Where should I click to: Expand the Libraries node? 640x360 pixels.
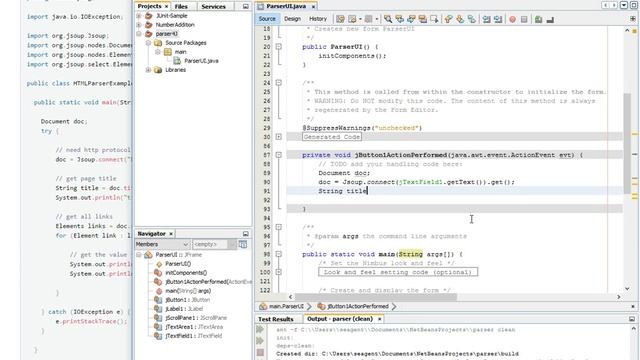pos(149,70)
